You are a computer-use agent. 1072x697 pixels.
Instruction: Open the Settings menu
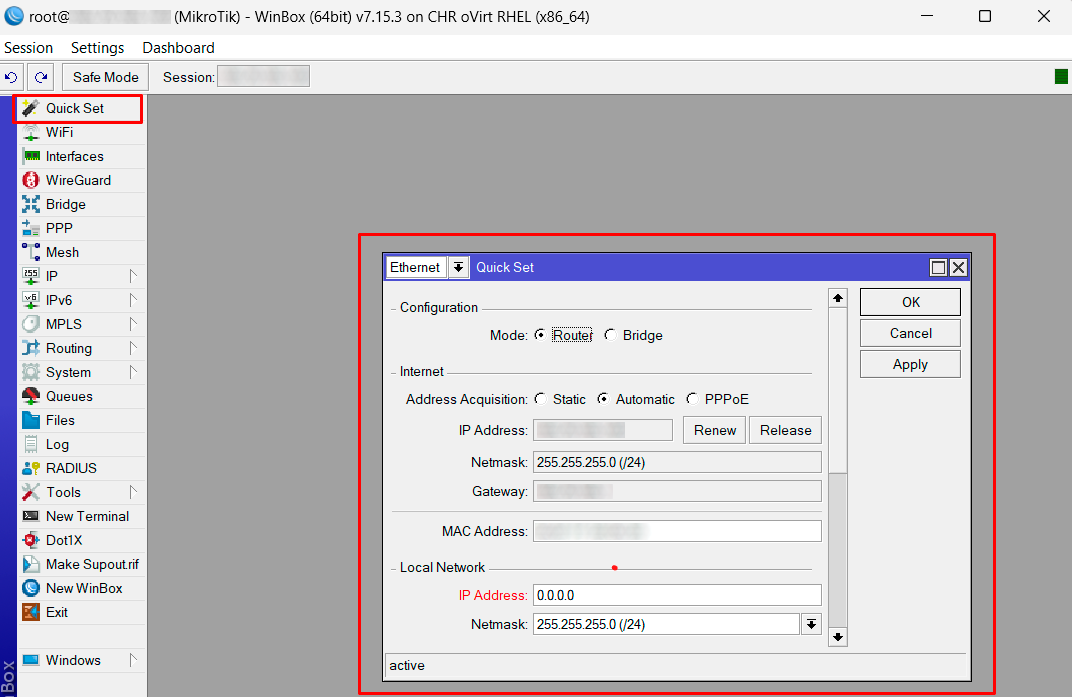pyautogui.click(x=97, y=48)
